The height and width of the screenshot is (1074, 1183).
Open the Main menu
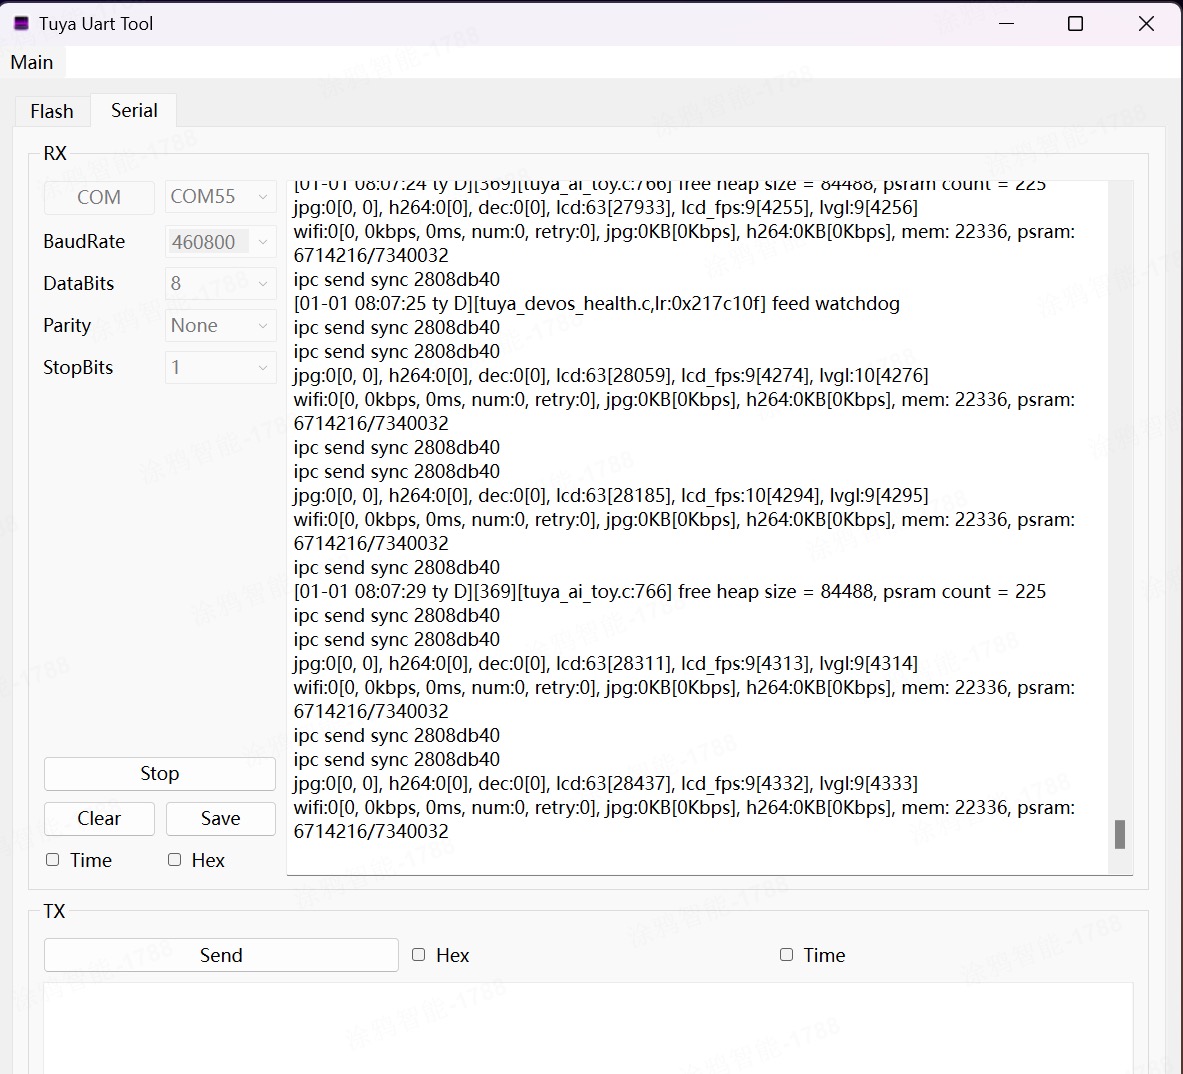[x=32, y=62]
